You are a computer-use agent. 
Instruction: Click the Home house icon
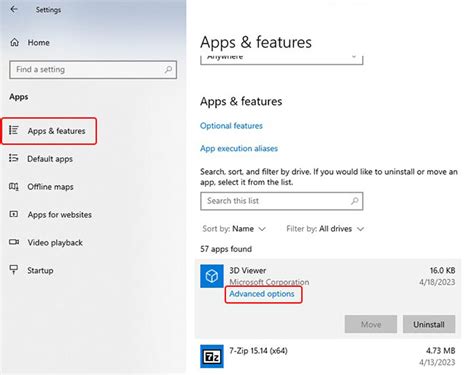click(x=15, y=42)
